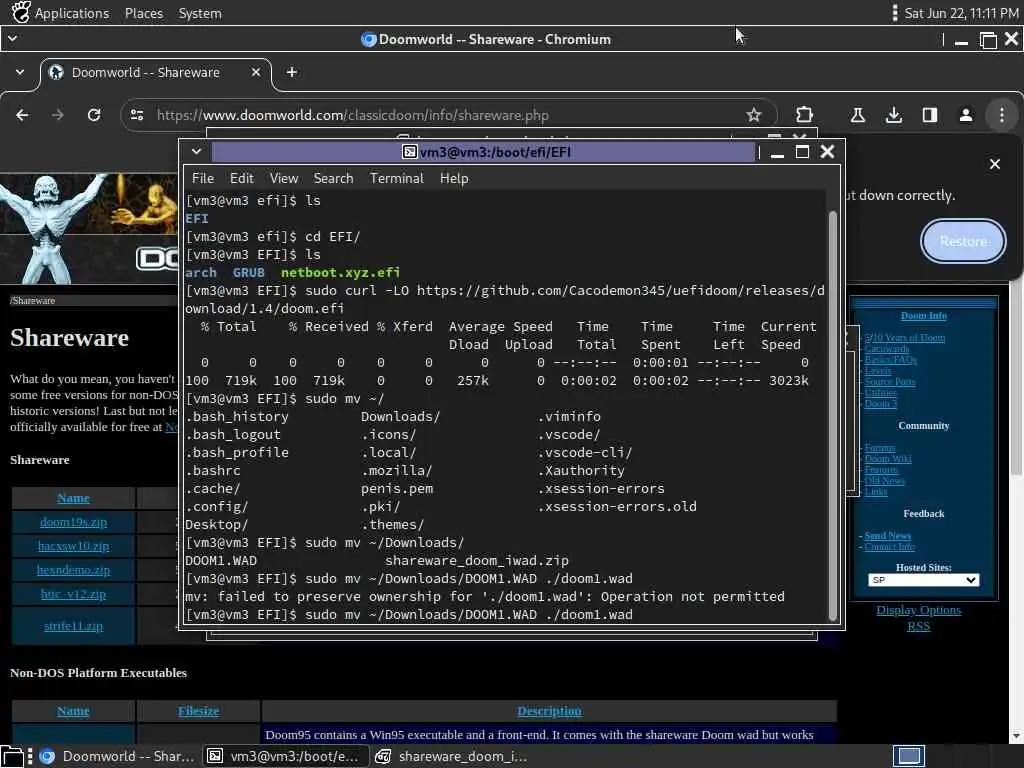Open the Places menu
This screenshot has height=768, width=1024.
click(x=144, y=13)
